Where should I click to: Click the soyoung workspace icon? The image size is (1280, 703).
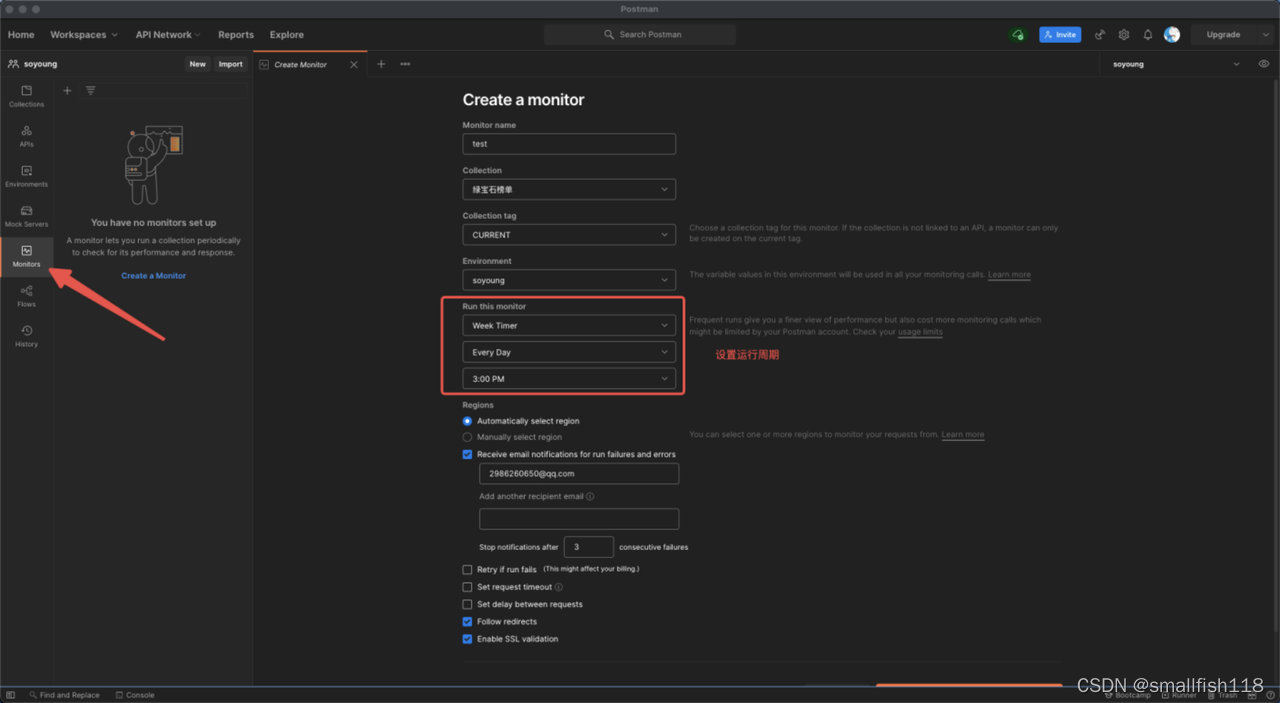[x=13, y=64]
